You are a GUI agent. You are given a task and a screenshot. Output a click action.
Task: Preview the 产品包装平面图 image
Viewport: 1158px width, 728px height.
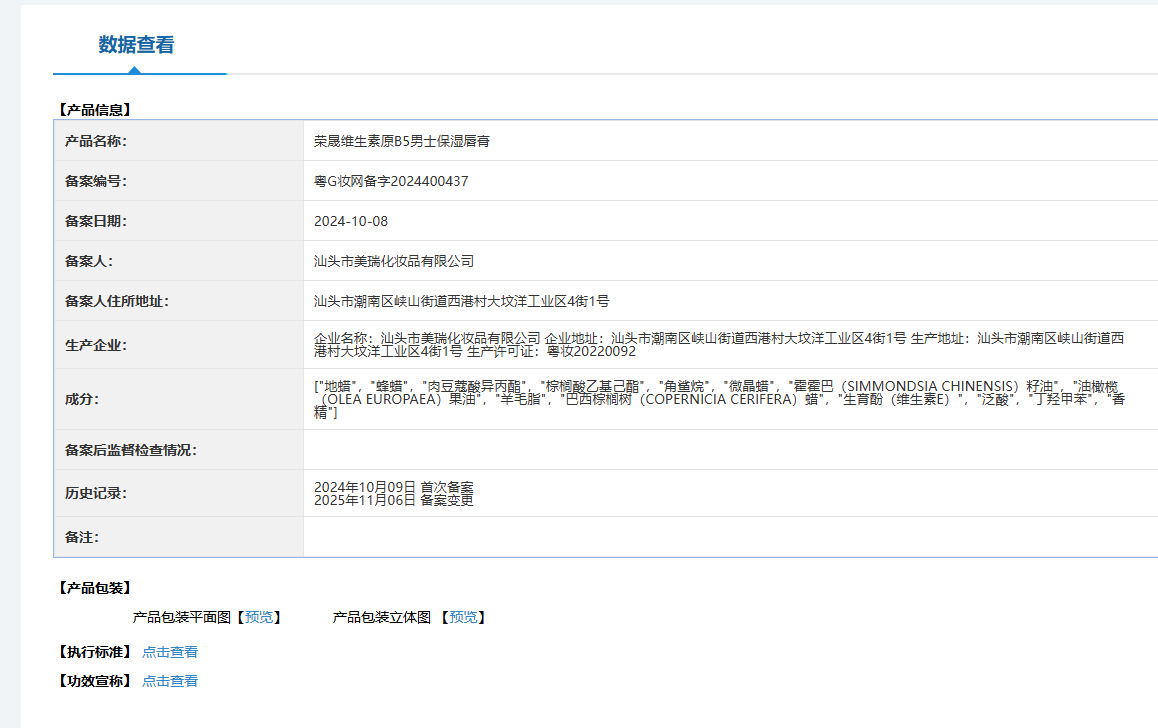[x=258, y=617]
